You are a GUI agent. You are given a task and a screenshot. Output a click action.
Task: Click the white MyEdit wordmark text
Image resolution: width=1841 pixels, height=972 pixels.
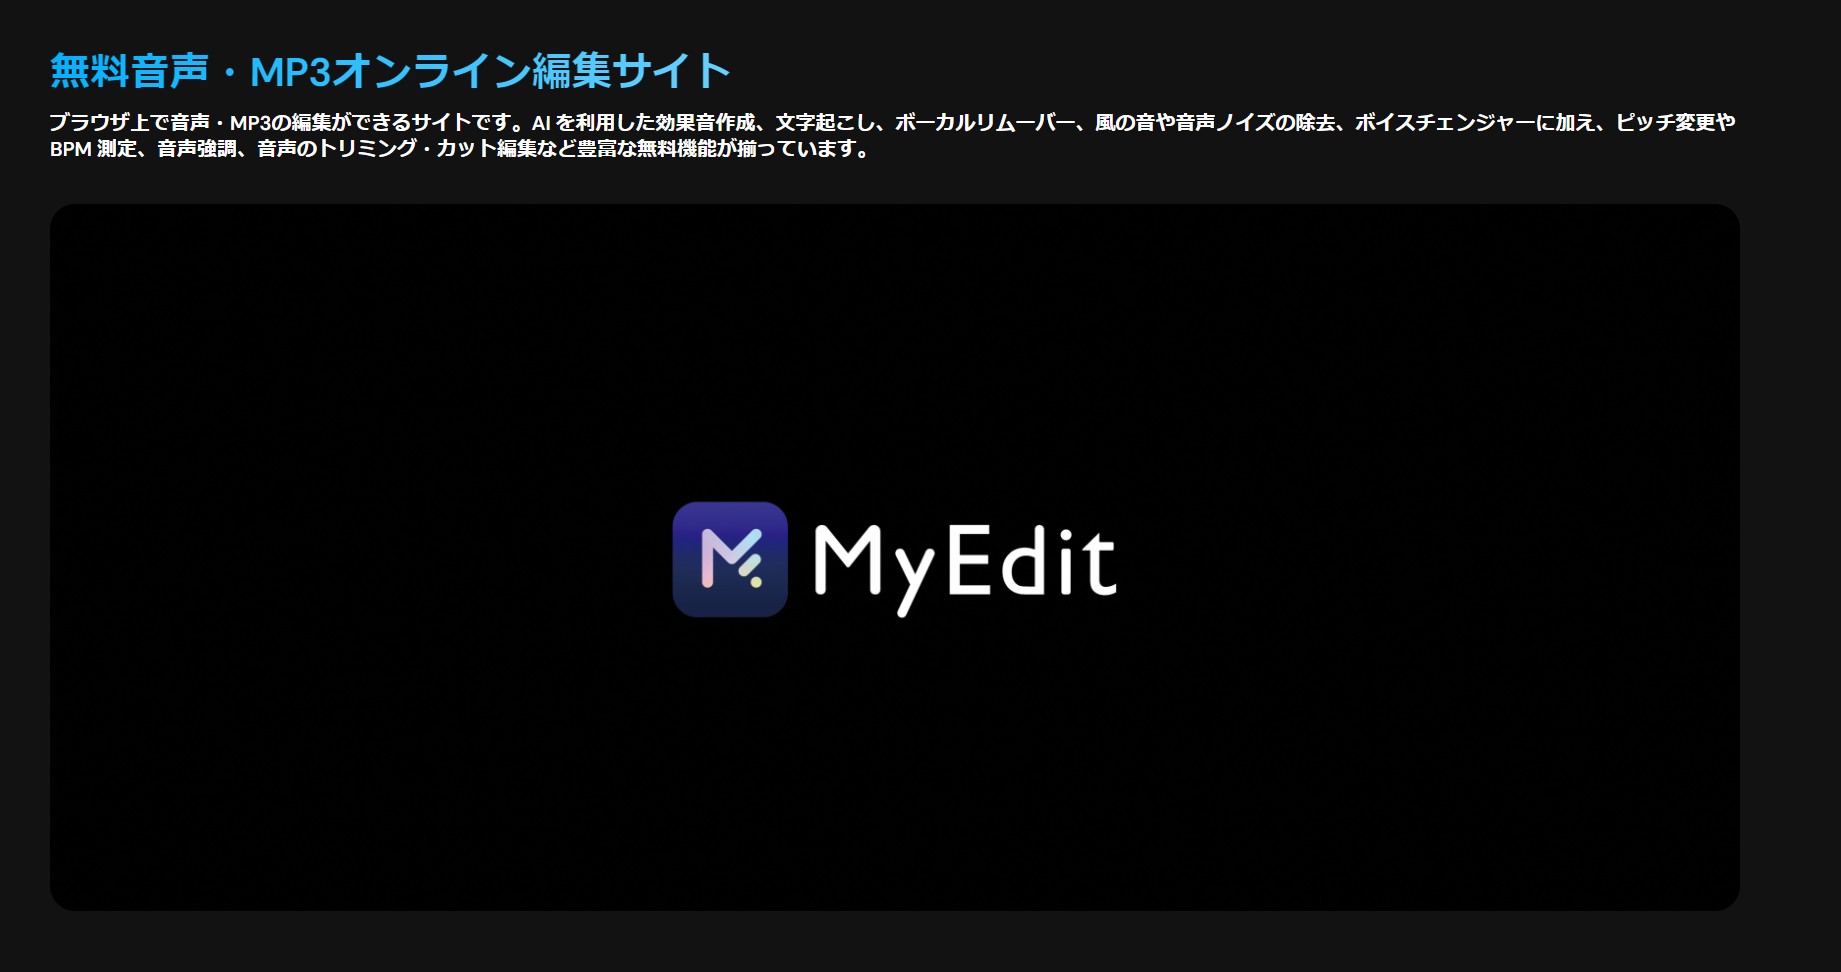[964, 562]
